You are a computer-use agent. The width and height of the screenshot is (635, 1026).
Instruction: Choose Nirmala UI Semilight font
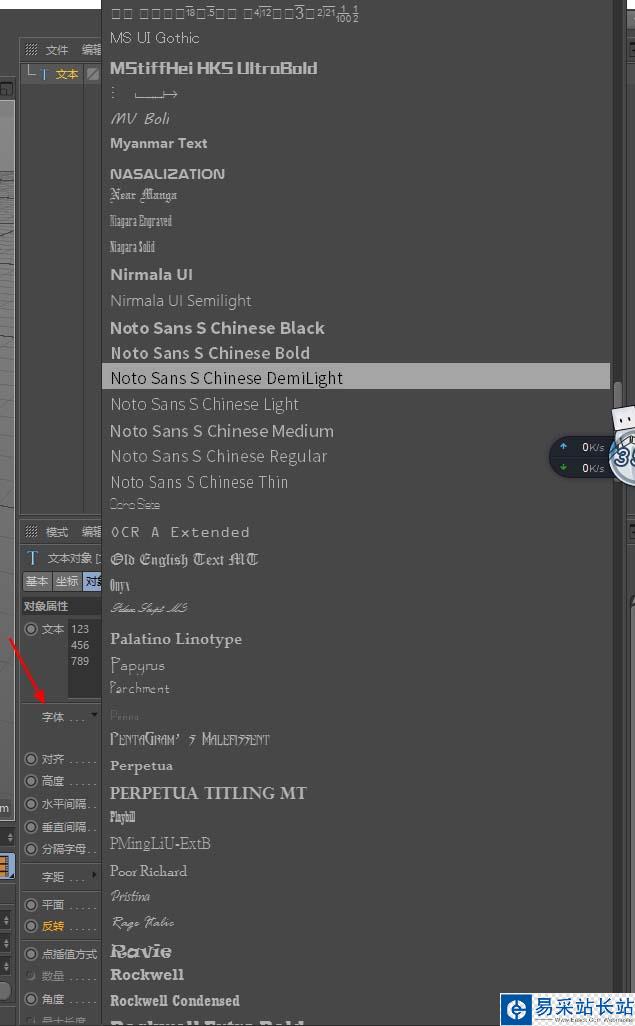pyautogui.click(x=181, y=300)
